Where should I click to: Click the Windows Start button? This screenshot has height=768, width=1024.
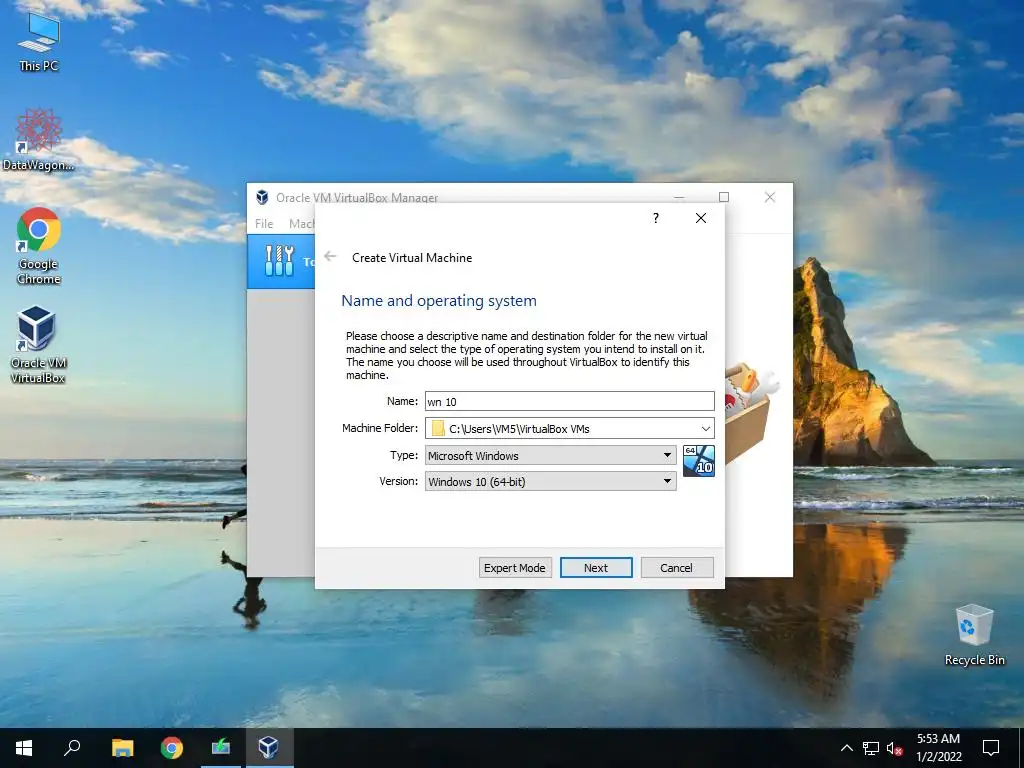(x=24, y=748)
